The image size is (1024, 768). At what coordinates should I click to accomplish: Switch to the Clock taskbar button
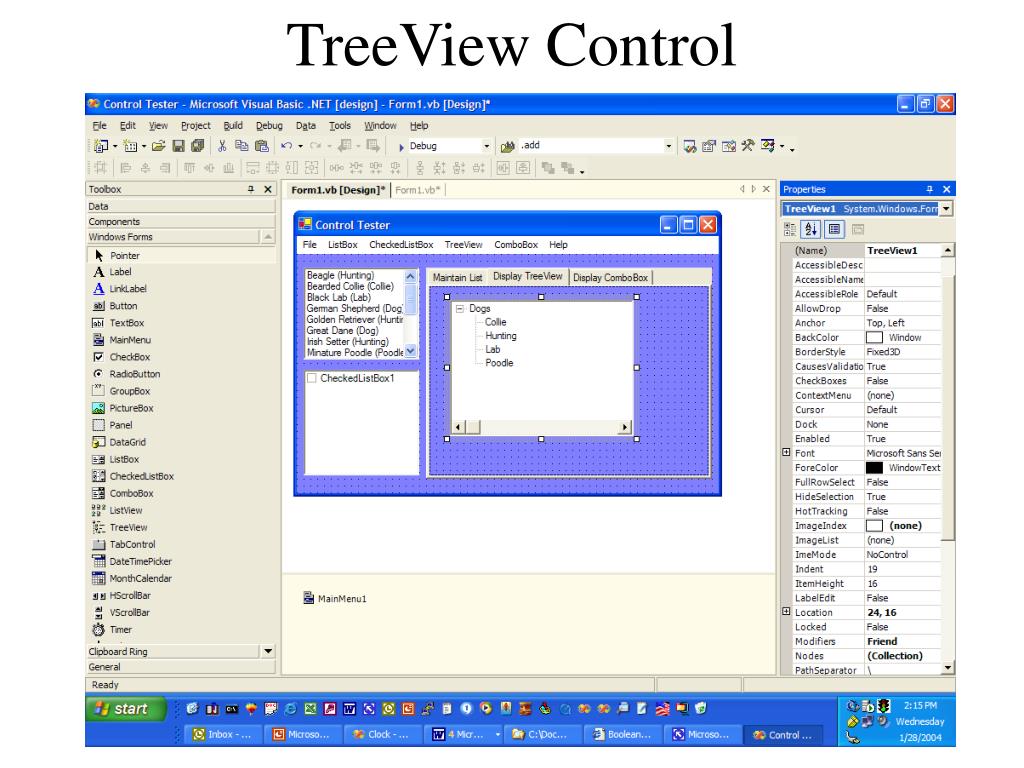pyautogui.click(x=380, y=735)
